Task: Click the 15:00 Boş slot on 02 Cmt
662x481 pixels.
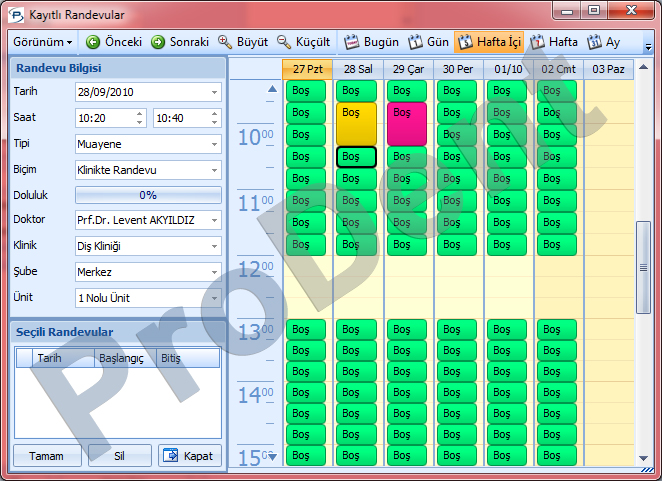Action: click(x=556, y=456)
